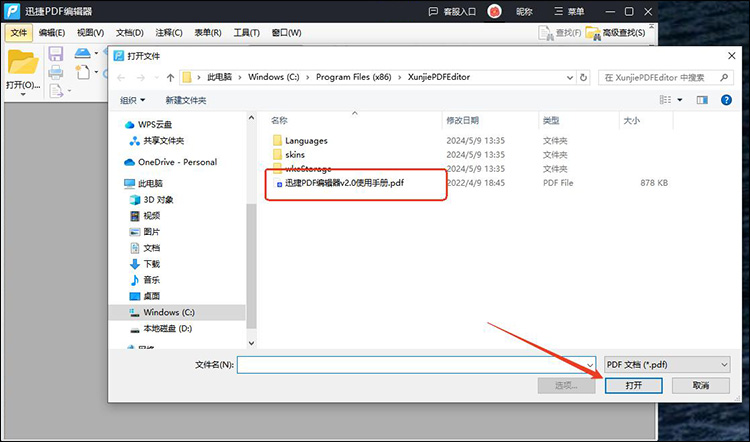Select 此电脑 in the navigation pane
The width and height of the screenshot is (750, 442).
click(x=150, y=183)
